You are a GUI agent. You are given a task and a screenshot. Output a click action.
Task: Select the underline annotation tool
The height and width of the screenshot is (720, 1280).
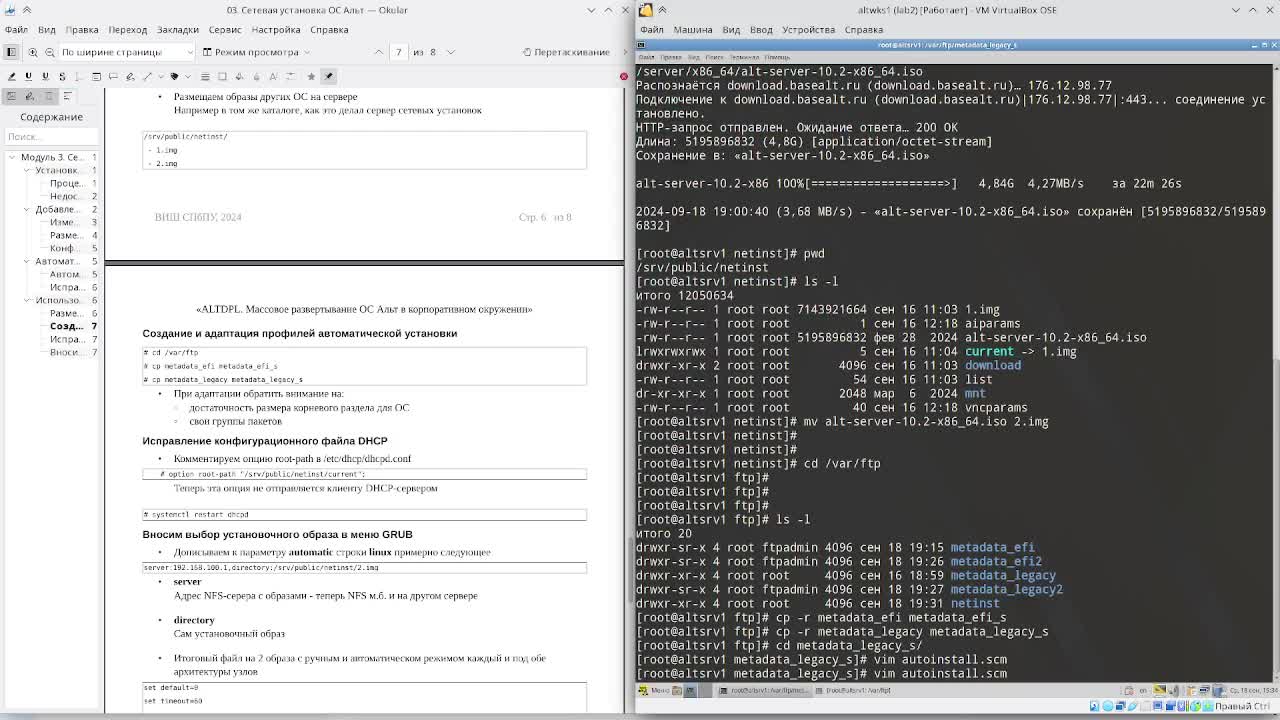(x=28, y=76)
